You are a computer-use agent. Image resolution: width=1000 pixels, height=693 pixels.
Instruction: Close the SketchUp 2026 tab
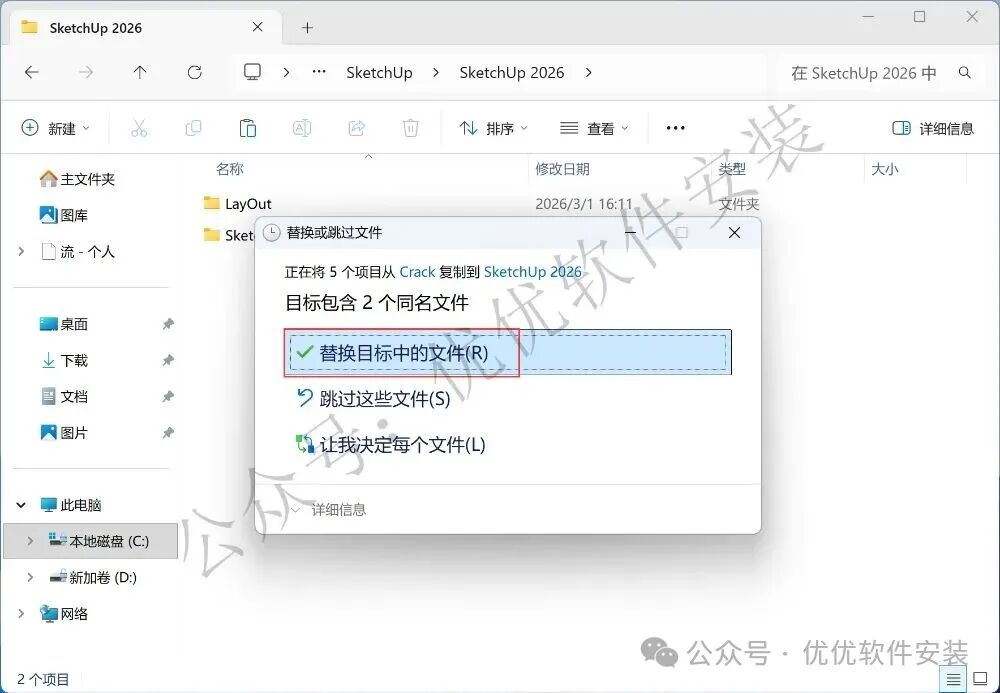(x=258, y=27)
